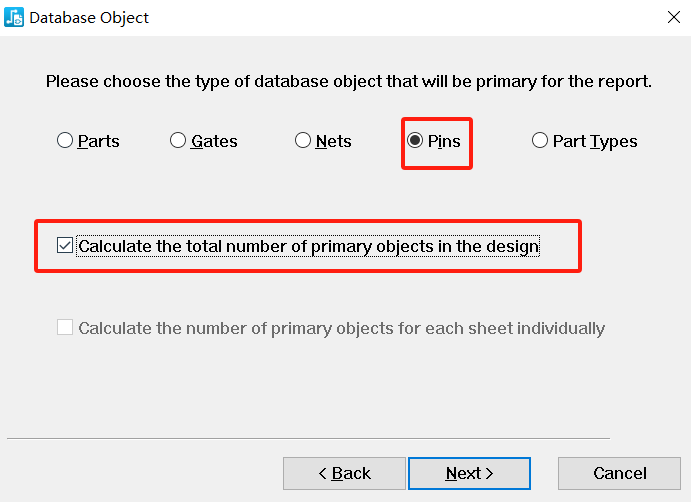
Task: Choose Gates as the primary object
Action: pos(178,141)
